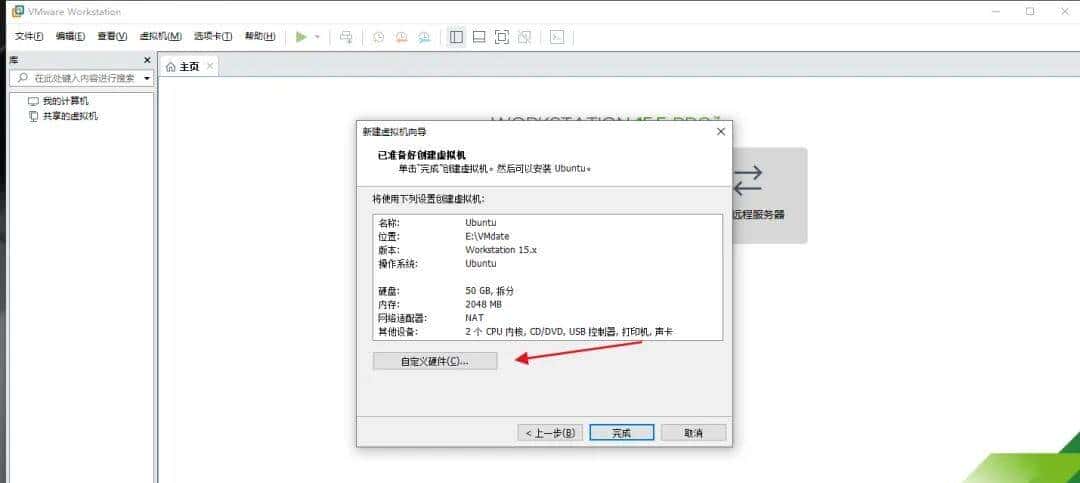Open the 虚拟机(M) menu
Viewport: 1080px width, 483px height.
click(x=160, y=37)
